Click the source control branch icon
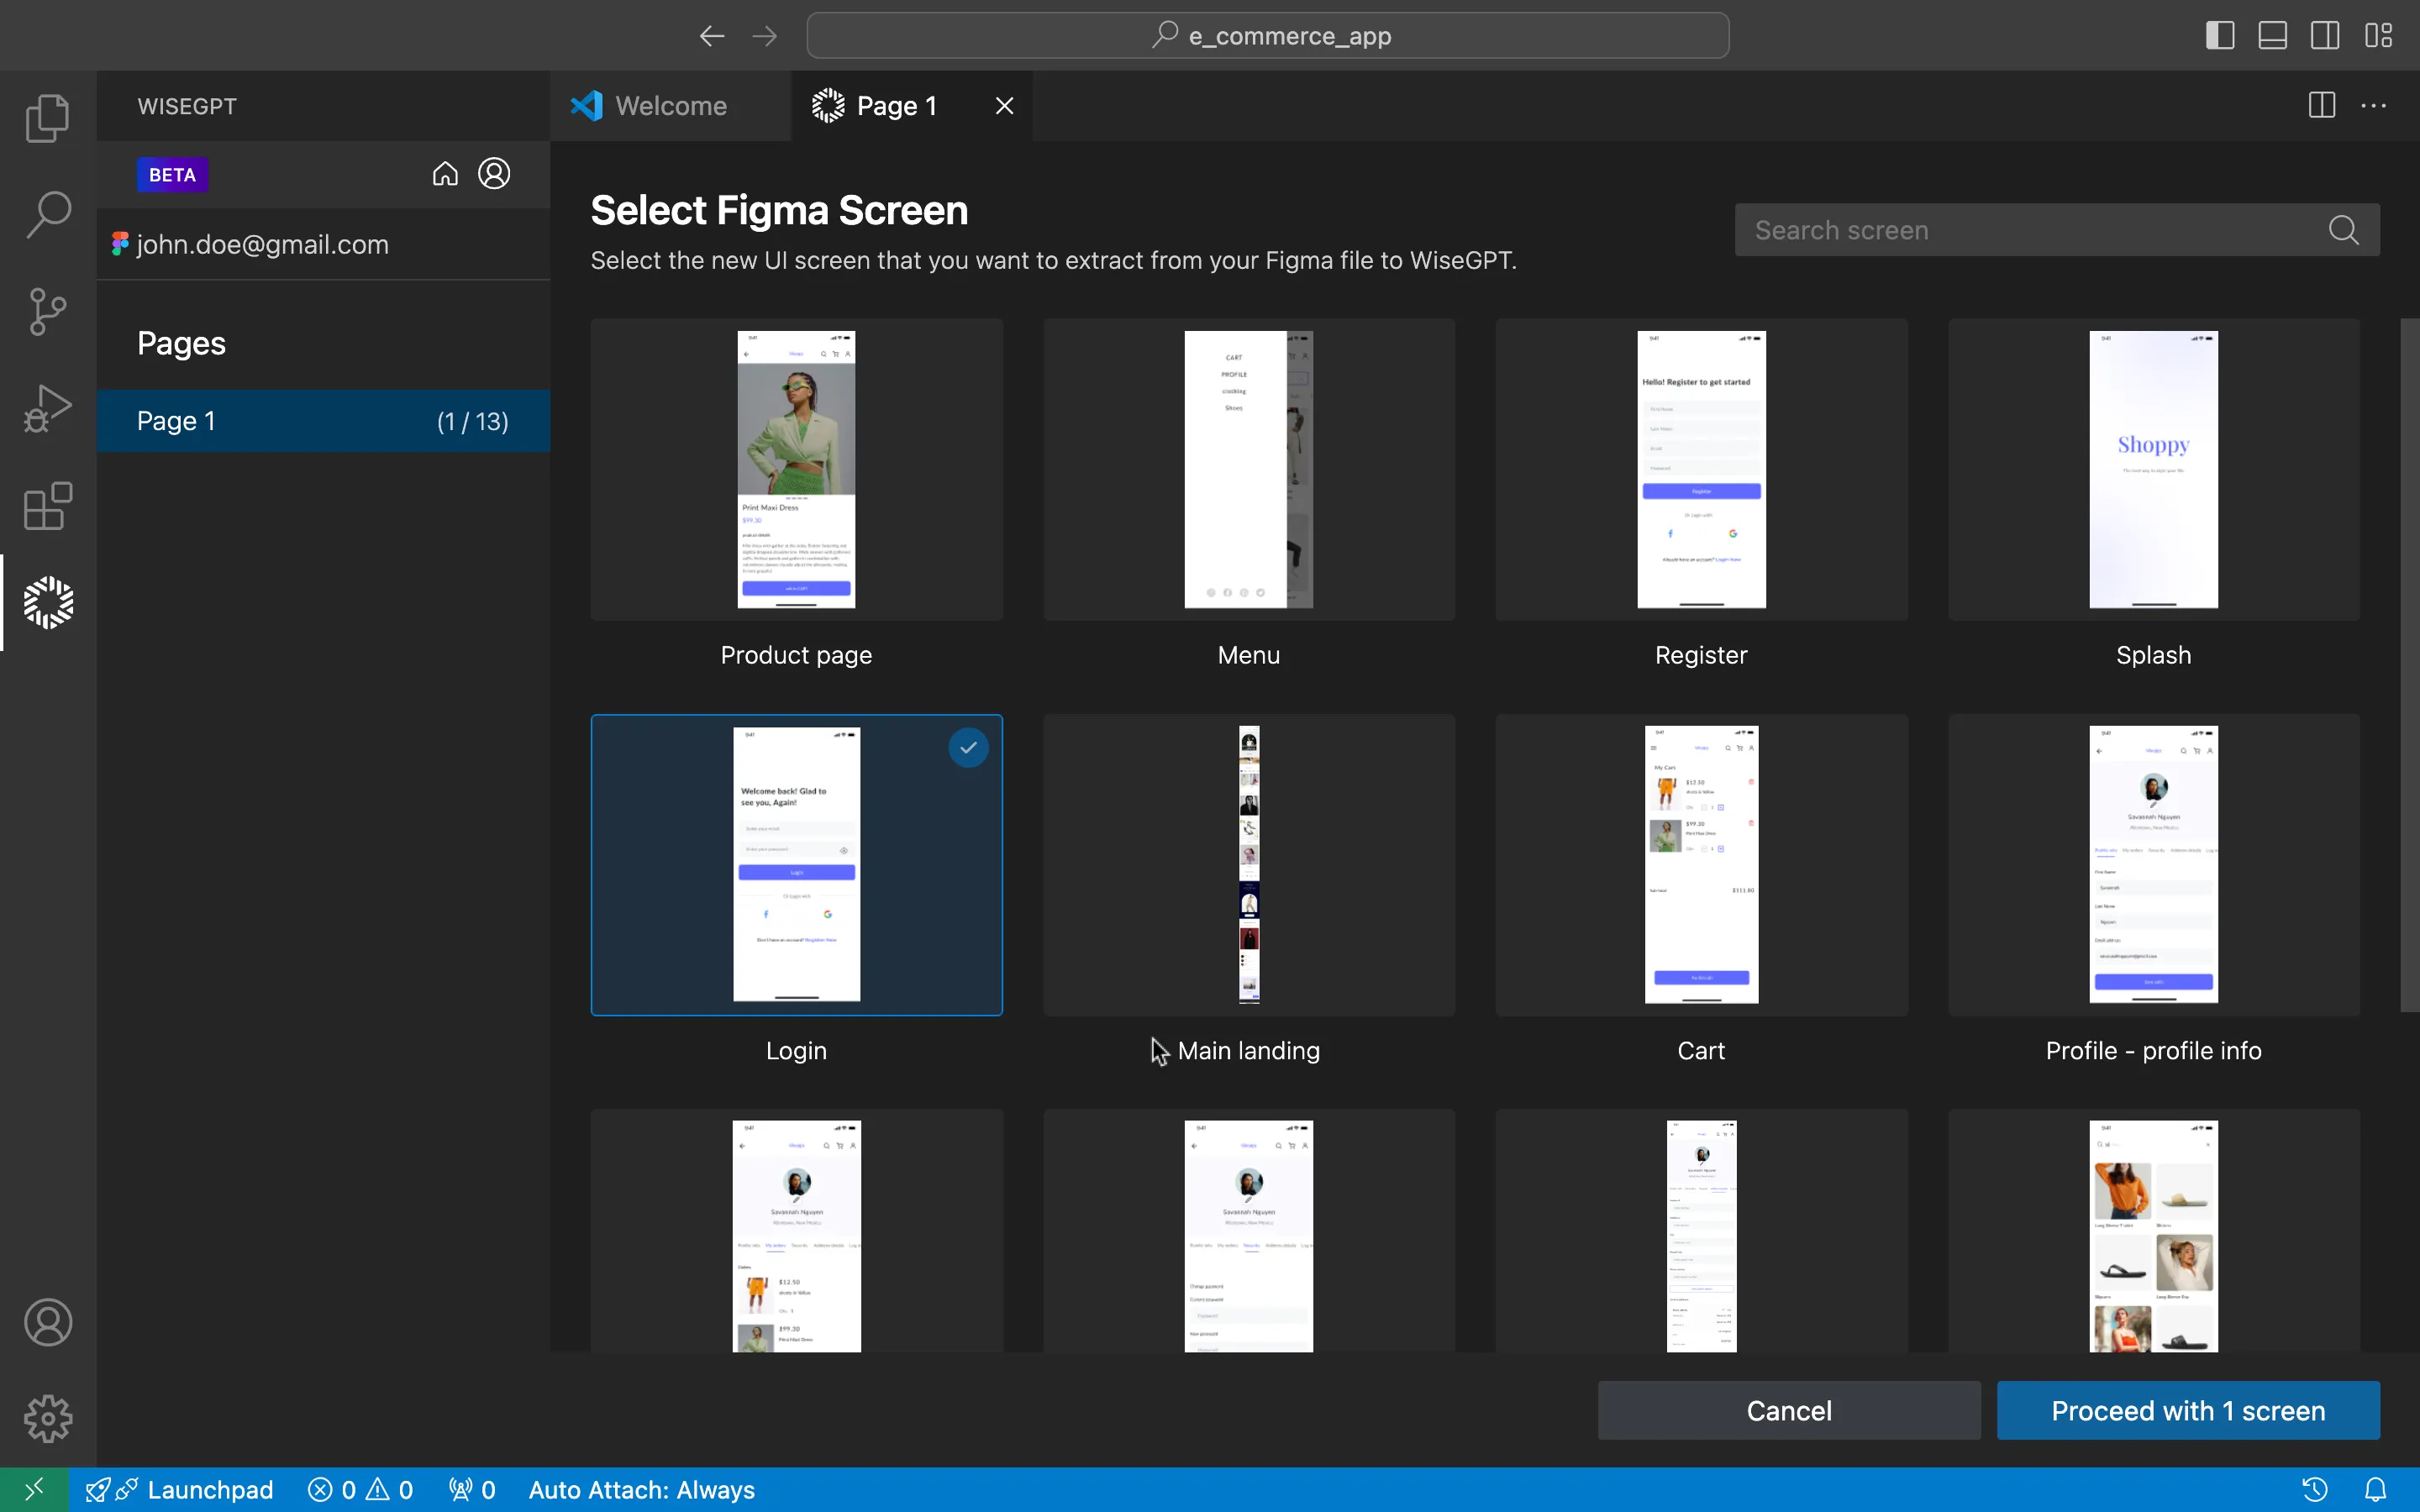 click(x=47, y=310)
